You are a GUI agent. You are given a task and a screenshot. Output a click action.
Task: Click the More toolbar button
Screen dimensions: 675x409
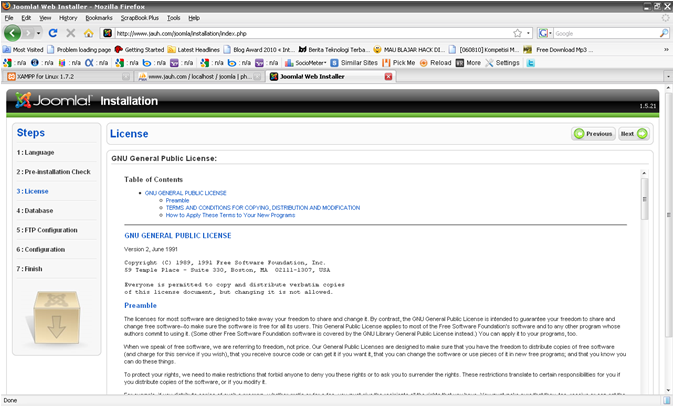tap(468, 63)
